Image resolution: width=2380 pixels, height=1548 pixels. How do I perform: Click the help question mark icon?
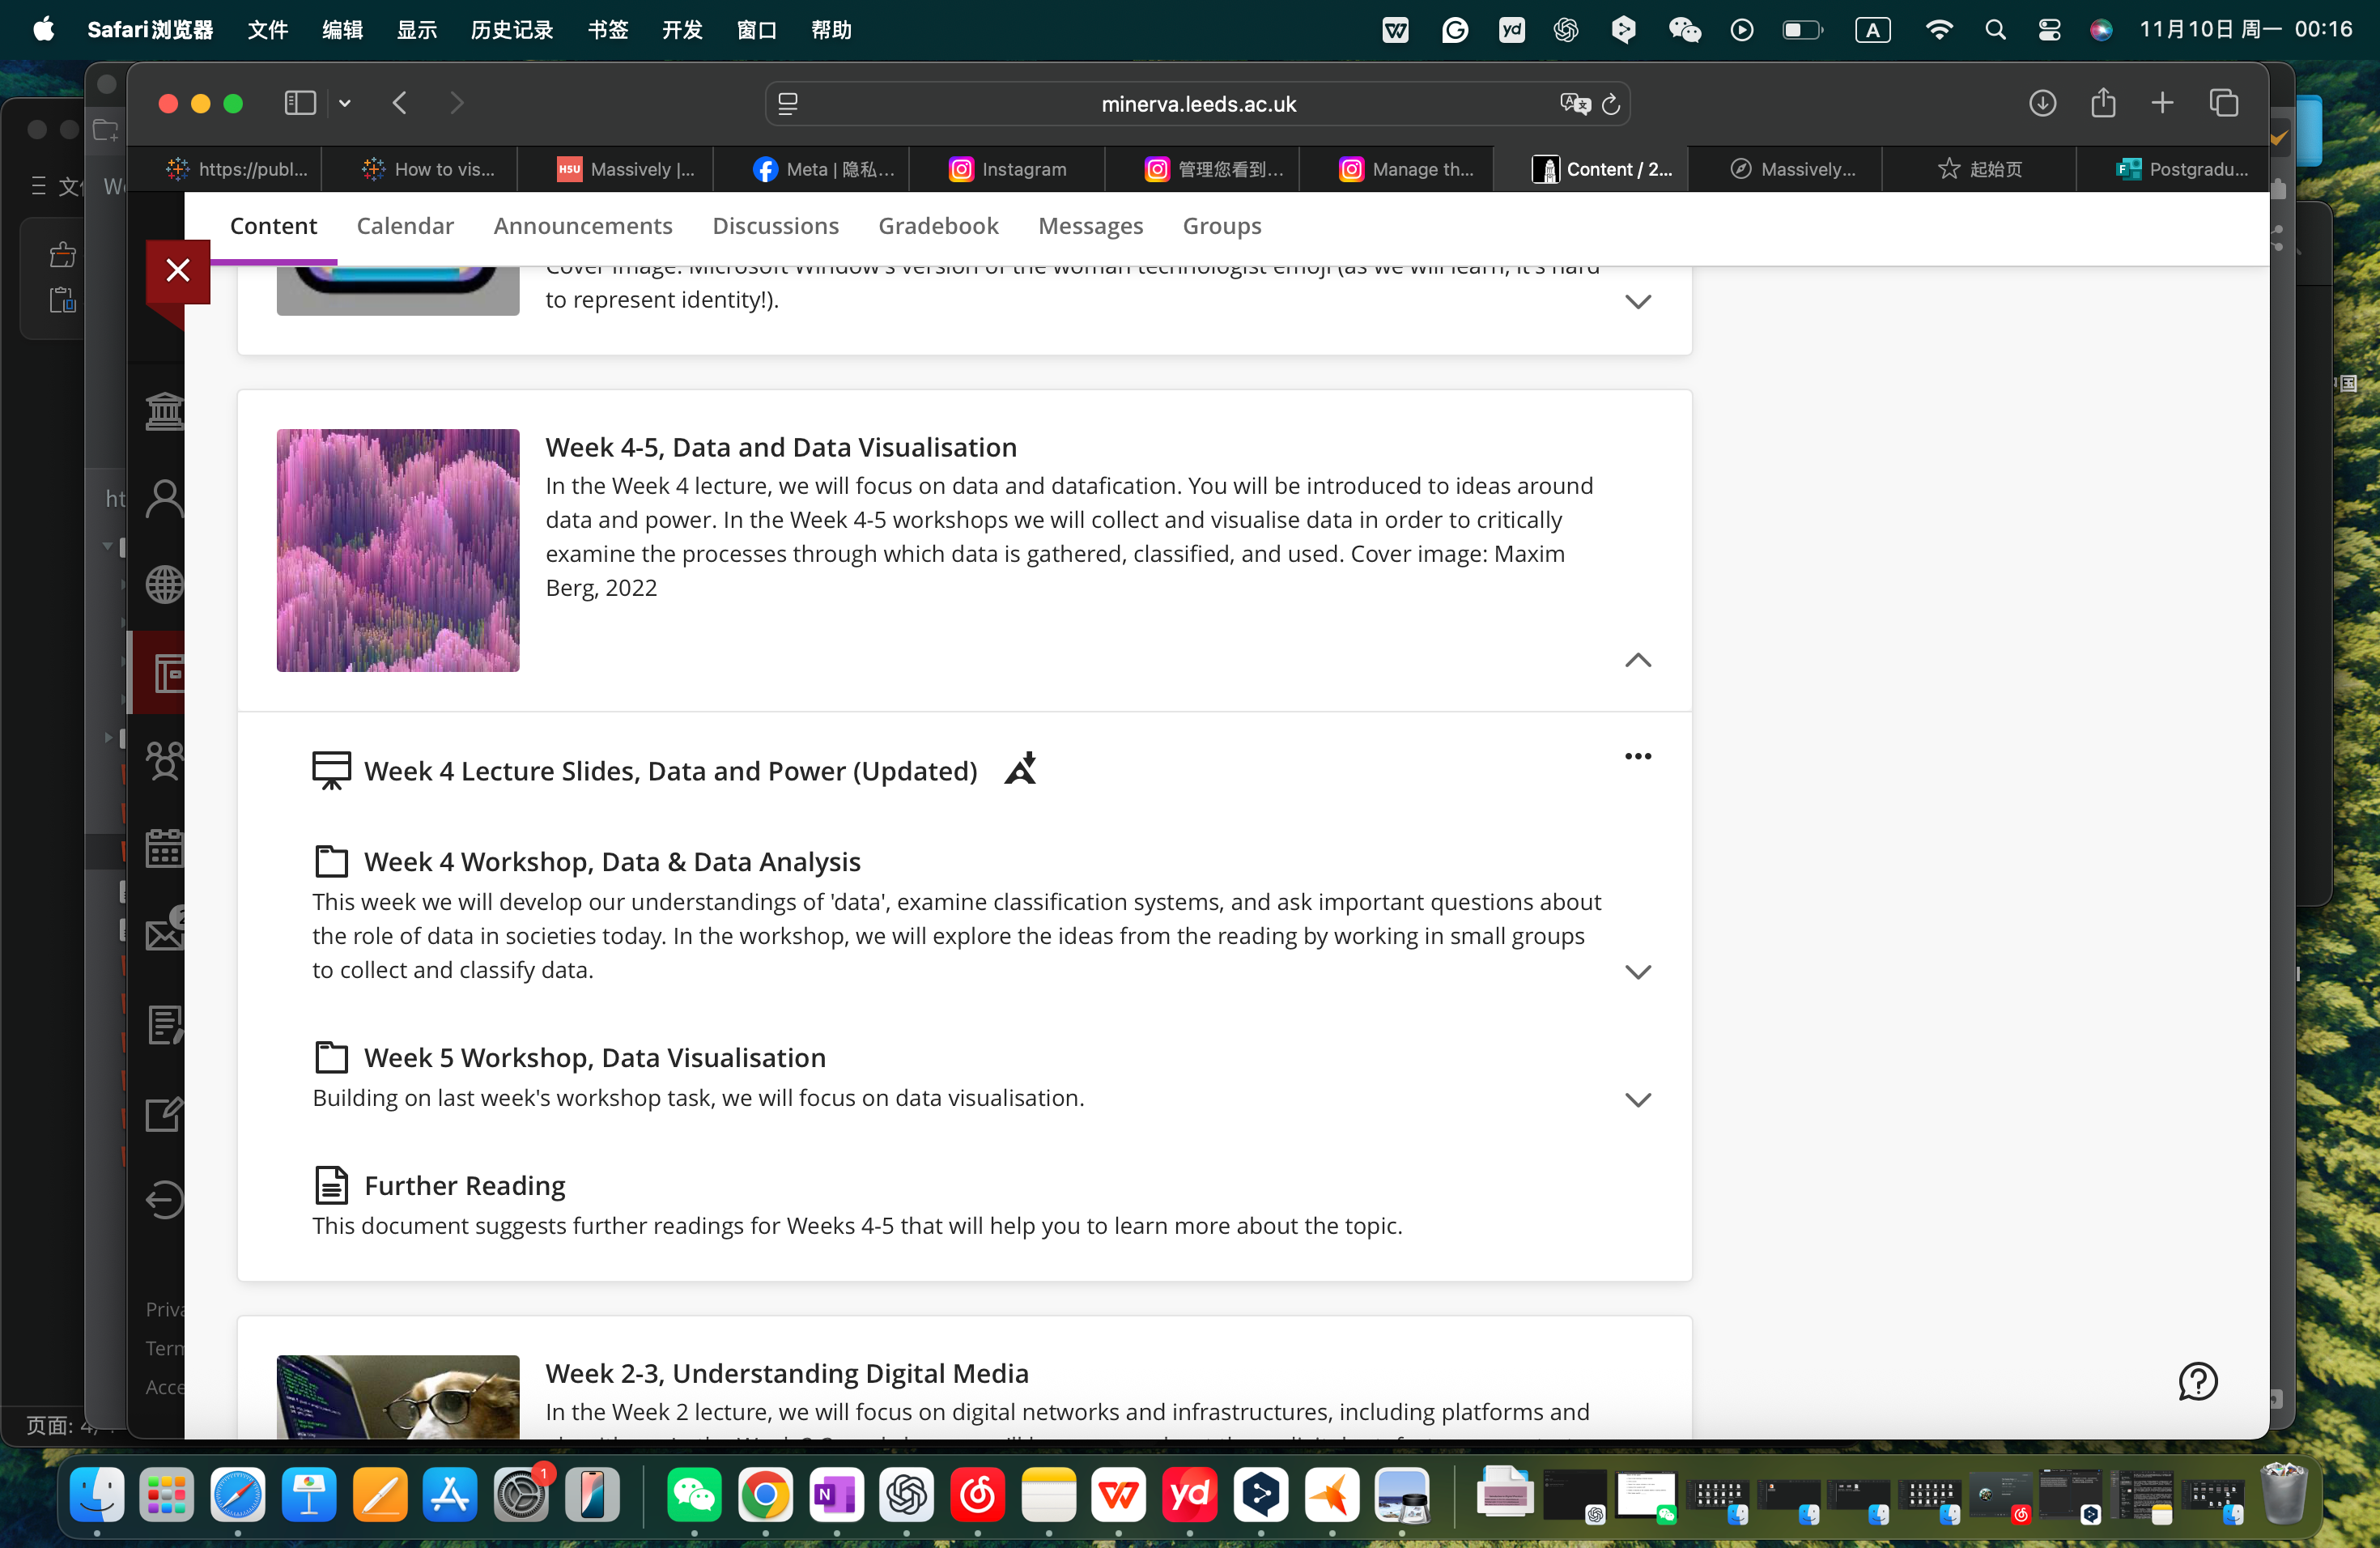tap(2197, 1381)
